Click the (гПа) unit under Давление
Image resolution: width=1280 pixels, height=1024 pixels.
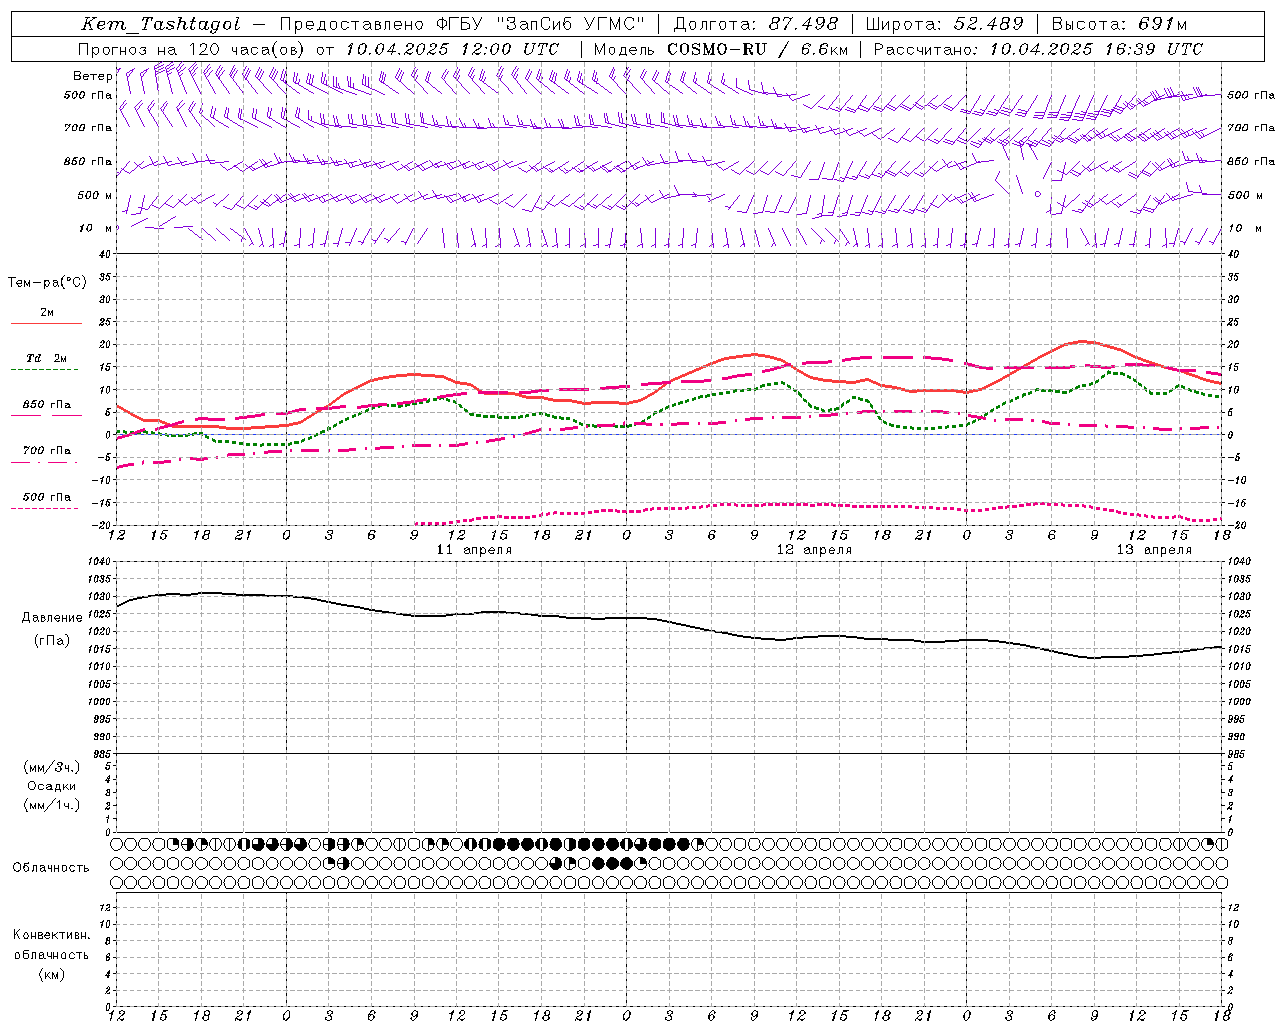click(52, 641)
